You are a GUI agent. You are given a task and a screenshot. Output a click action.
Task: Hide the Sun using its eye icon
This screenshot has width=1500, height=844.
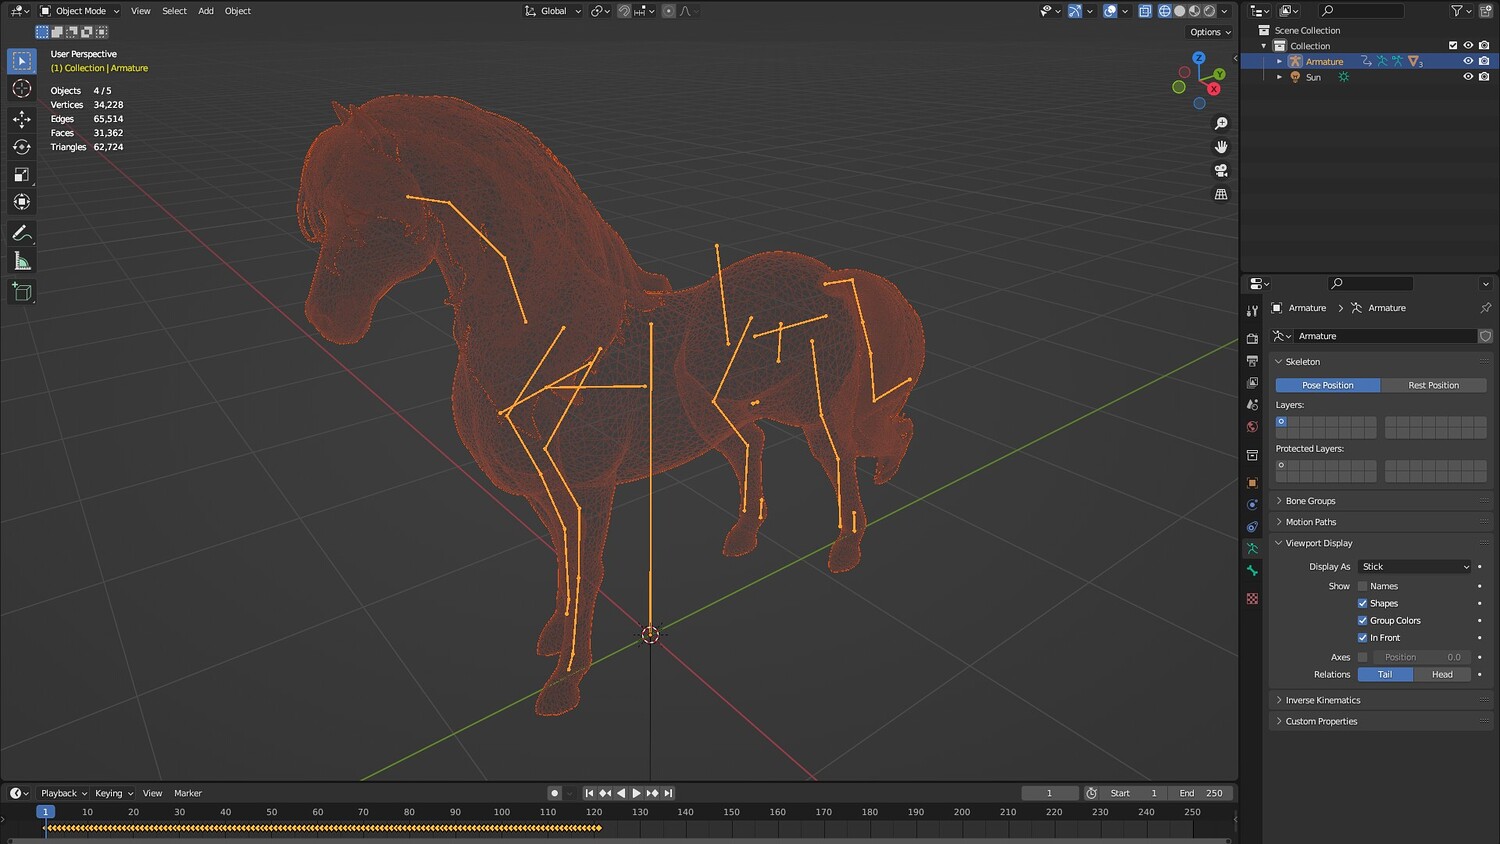coord(1468,77)
